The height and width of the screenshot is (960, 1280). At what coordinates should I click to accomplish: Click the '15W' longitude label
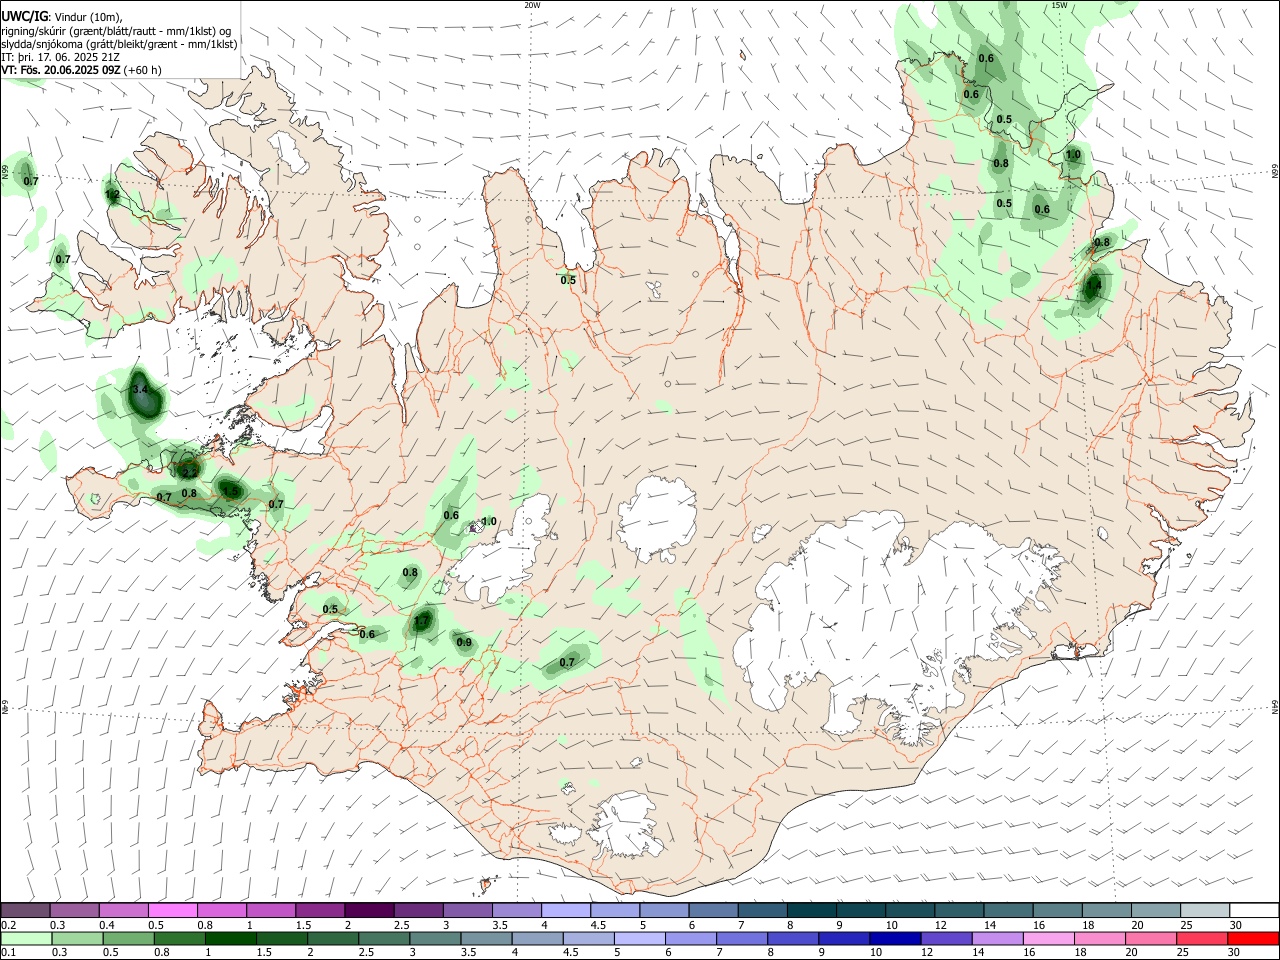pyautogui.click(x=1059, y=5)
